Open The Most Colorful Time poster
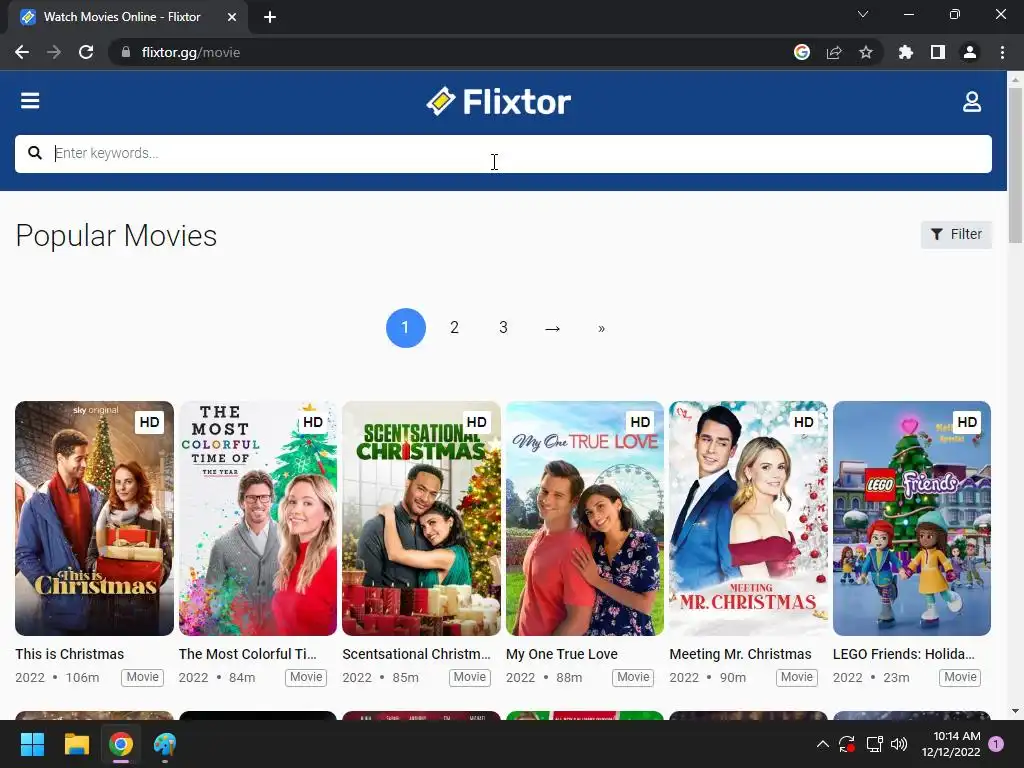Screen dimensions: 1024x768 click(258, 518)
